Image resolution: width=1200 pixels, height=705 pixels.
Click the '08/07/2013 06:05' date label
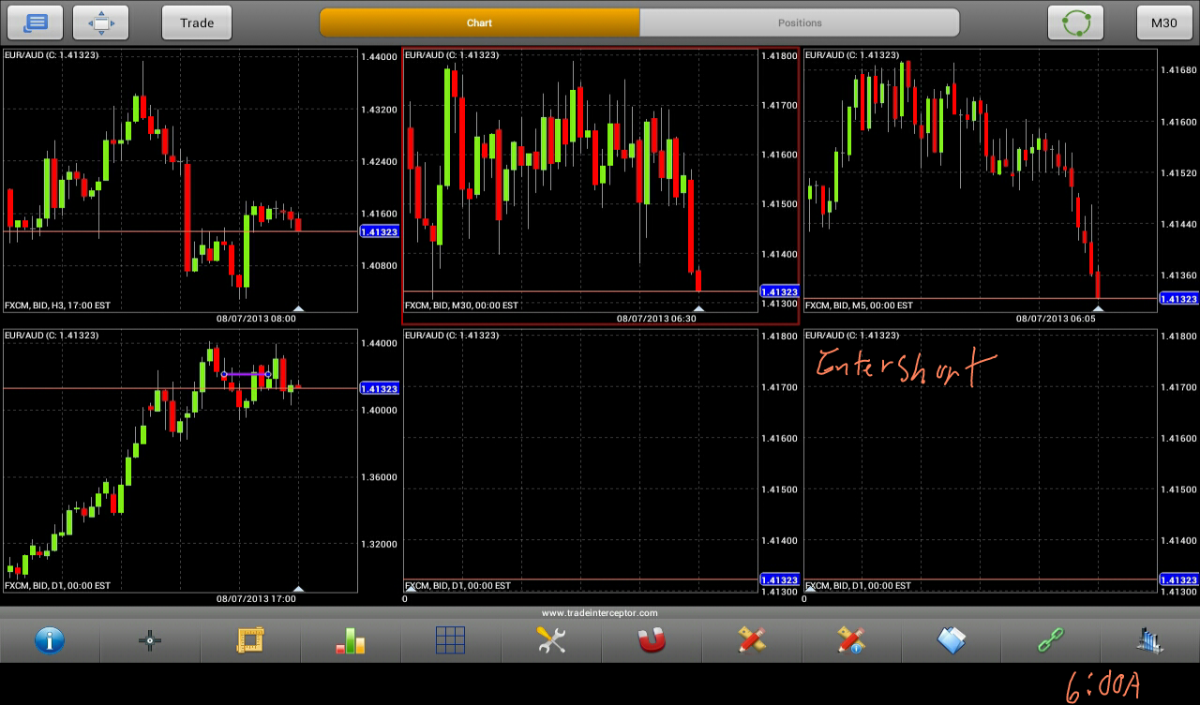(1056, 318)
